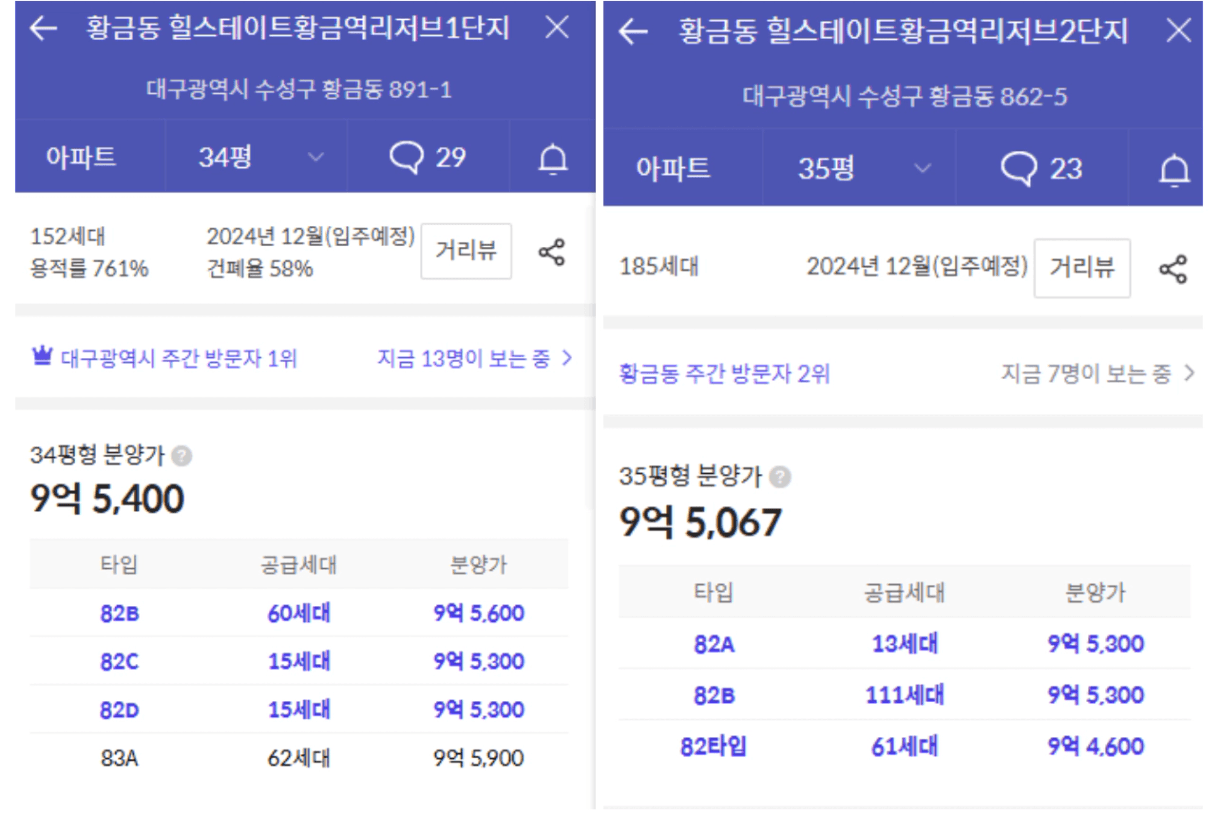The image size is (1220, 815).
Task: Select type 82B in the 1단지 table
Action: click(120, 613)
